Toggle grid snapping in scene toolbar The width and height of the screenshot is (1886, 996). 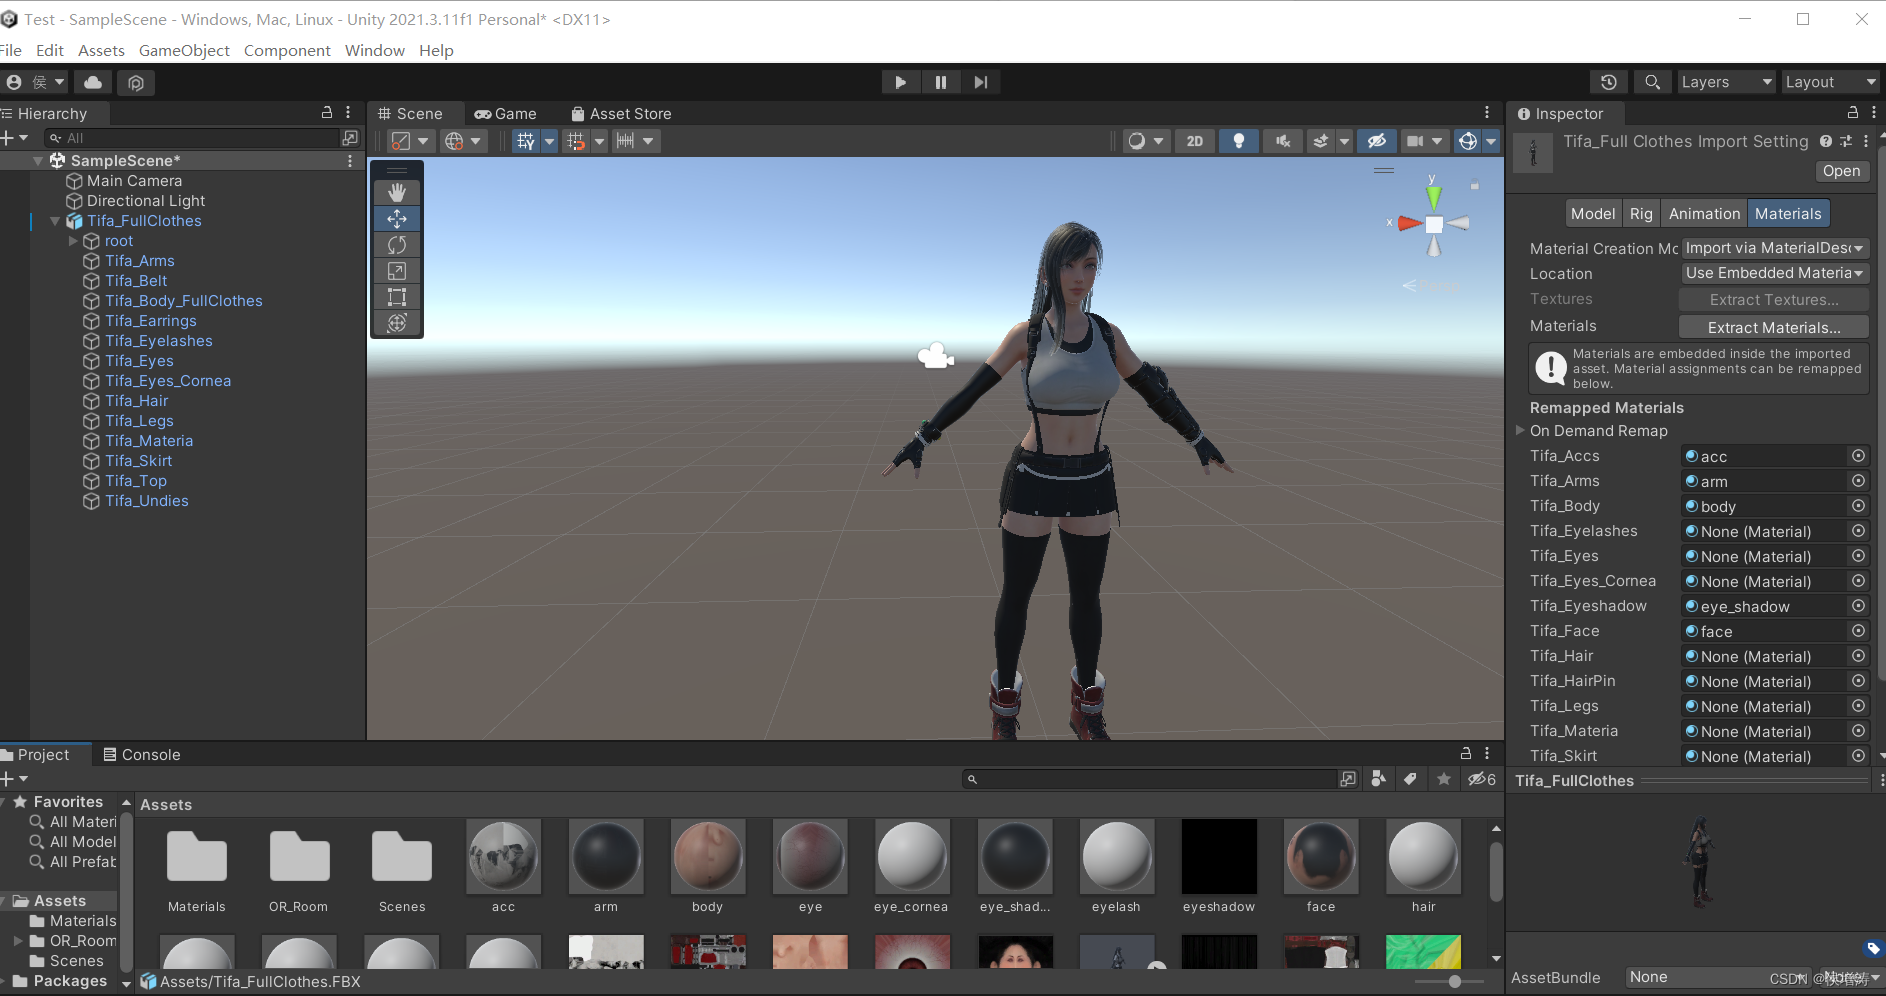coord(575,141)
